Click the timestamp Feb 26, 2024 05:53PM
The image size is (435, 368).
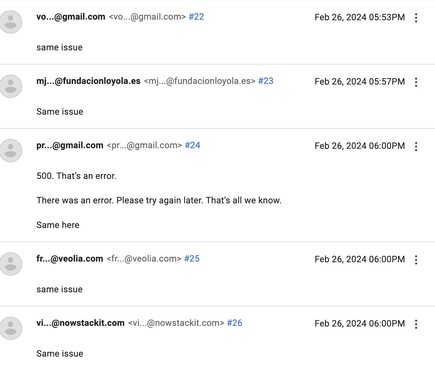pos(360,17)
